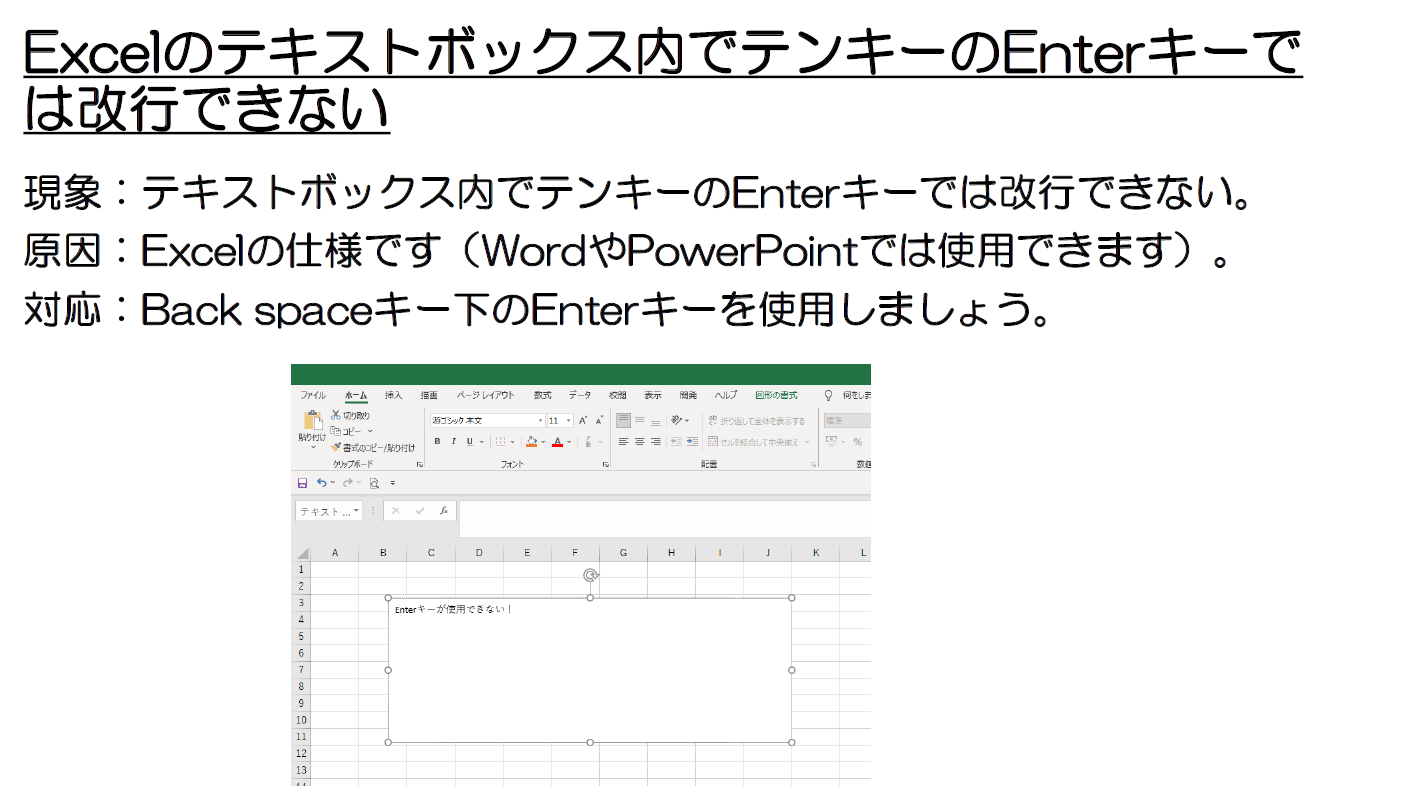The width and height of the screenshot is (1415, 796).
Task: Expand the underline style dropdown
Action: 482,441
